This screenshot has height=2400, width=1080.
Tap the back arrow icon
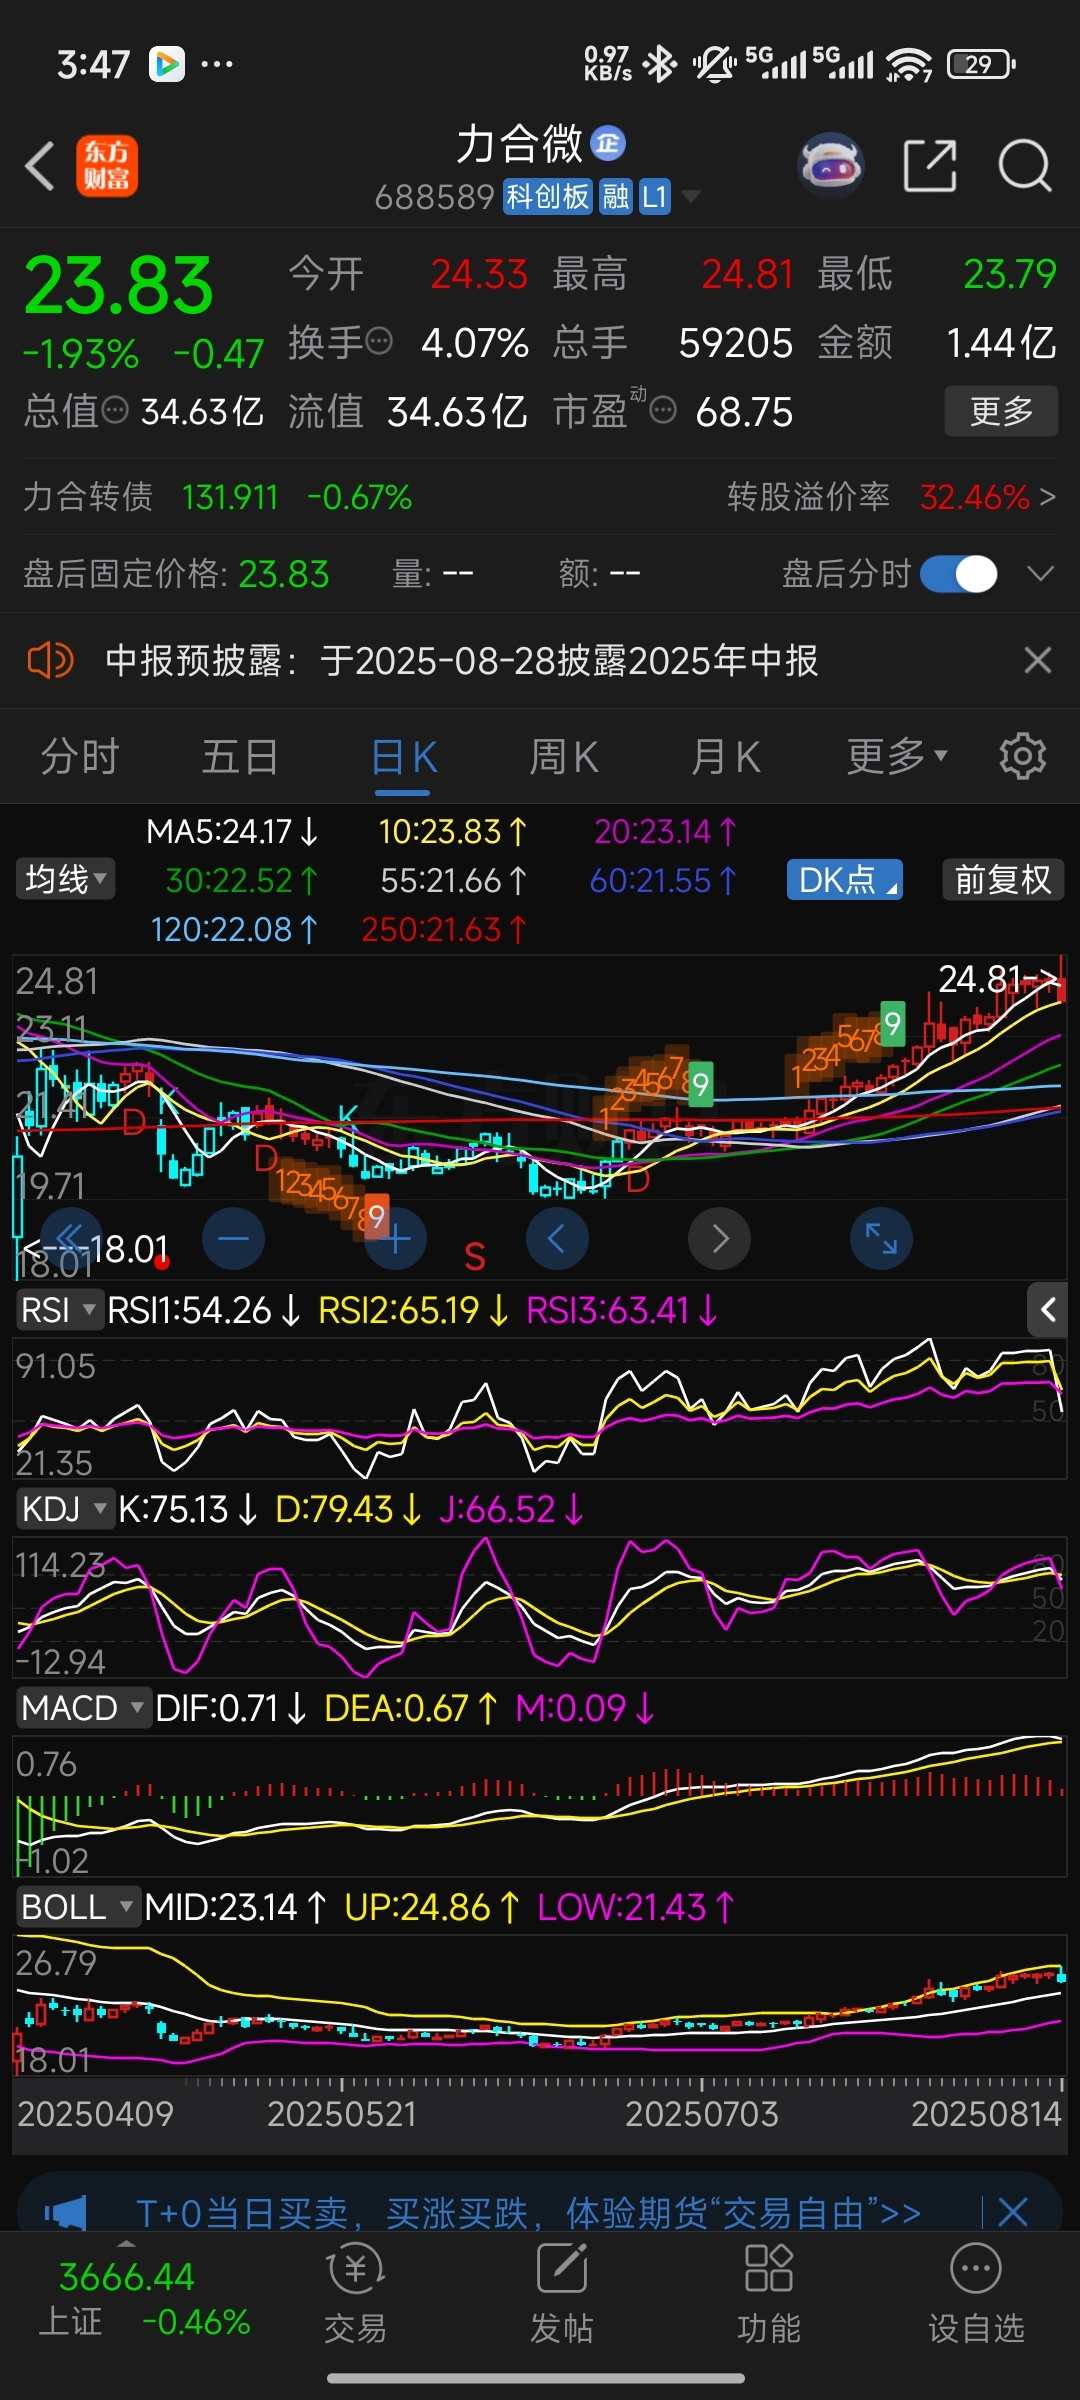(40, 166)
